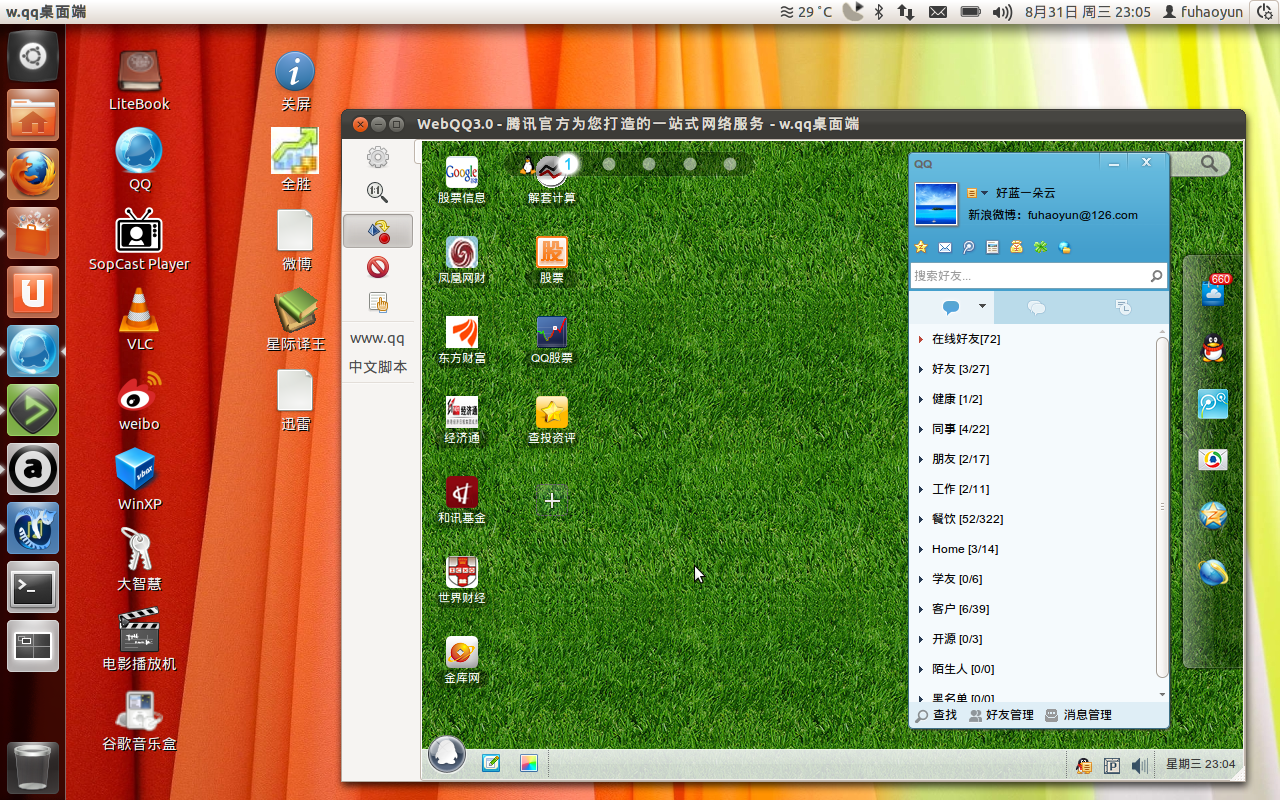1280x800 pixels.
Task: Click the fuhaoyun@126.com weibo signature
Action: 1053,215
